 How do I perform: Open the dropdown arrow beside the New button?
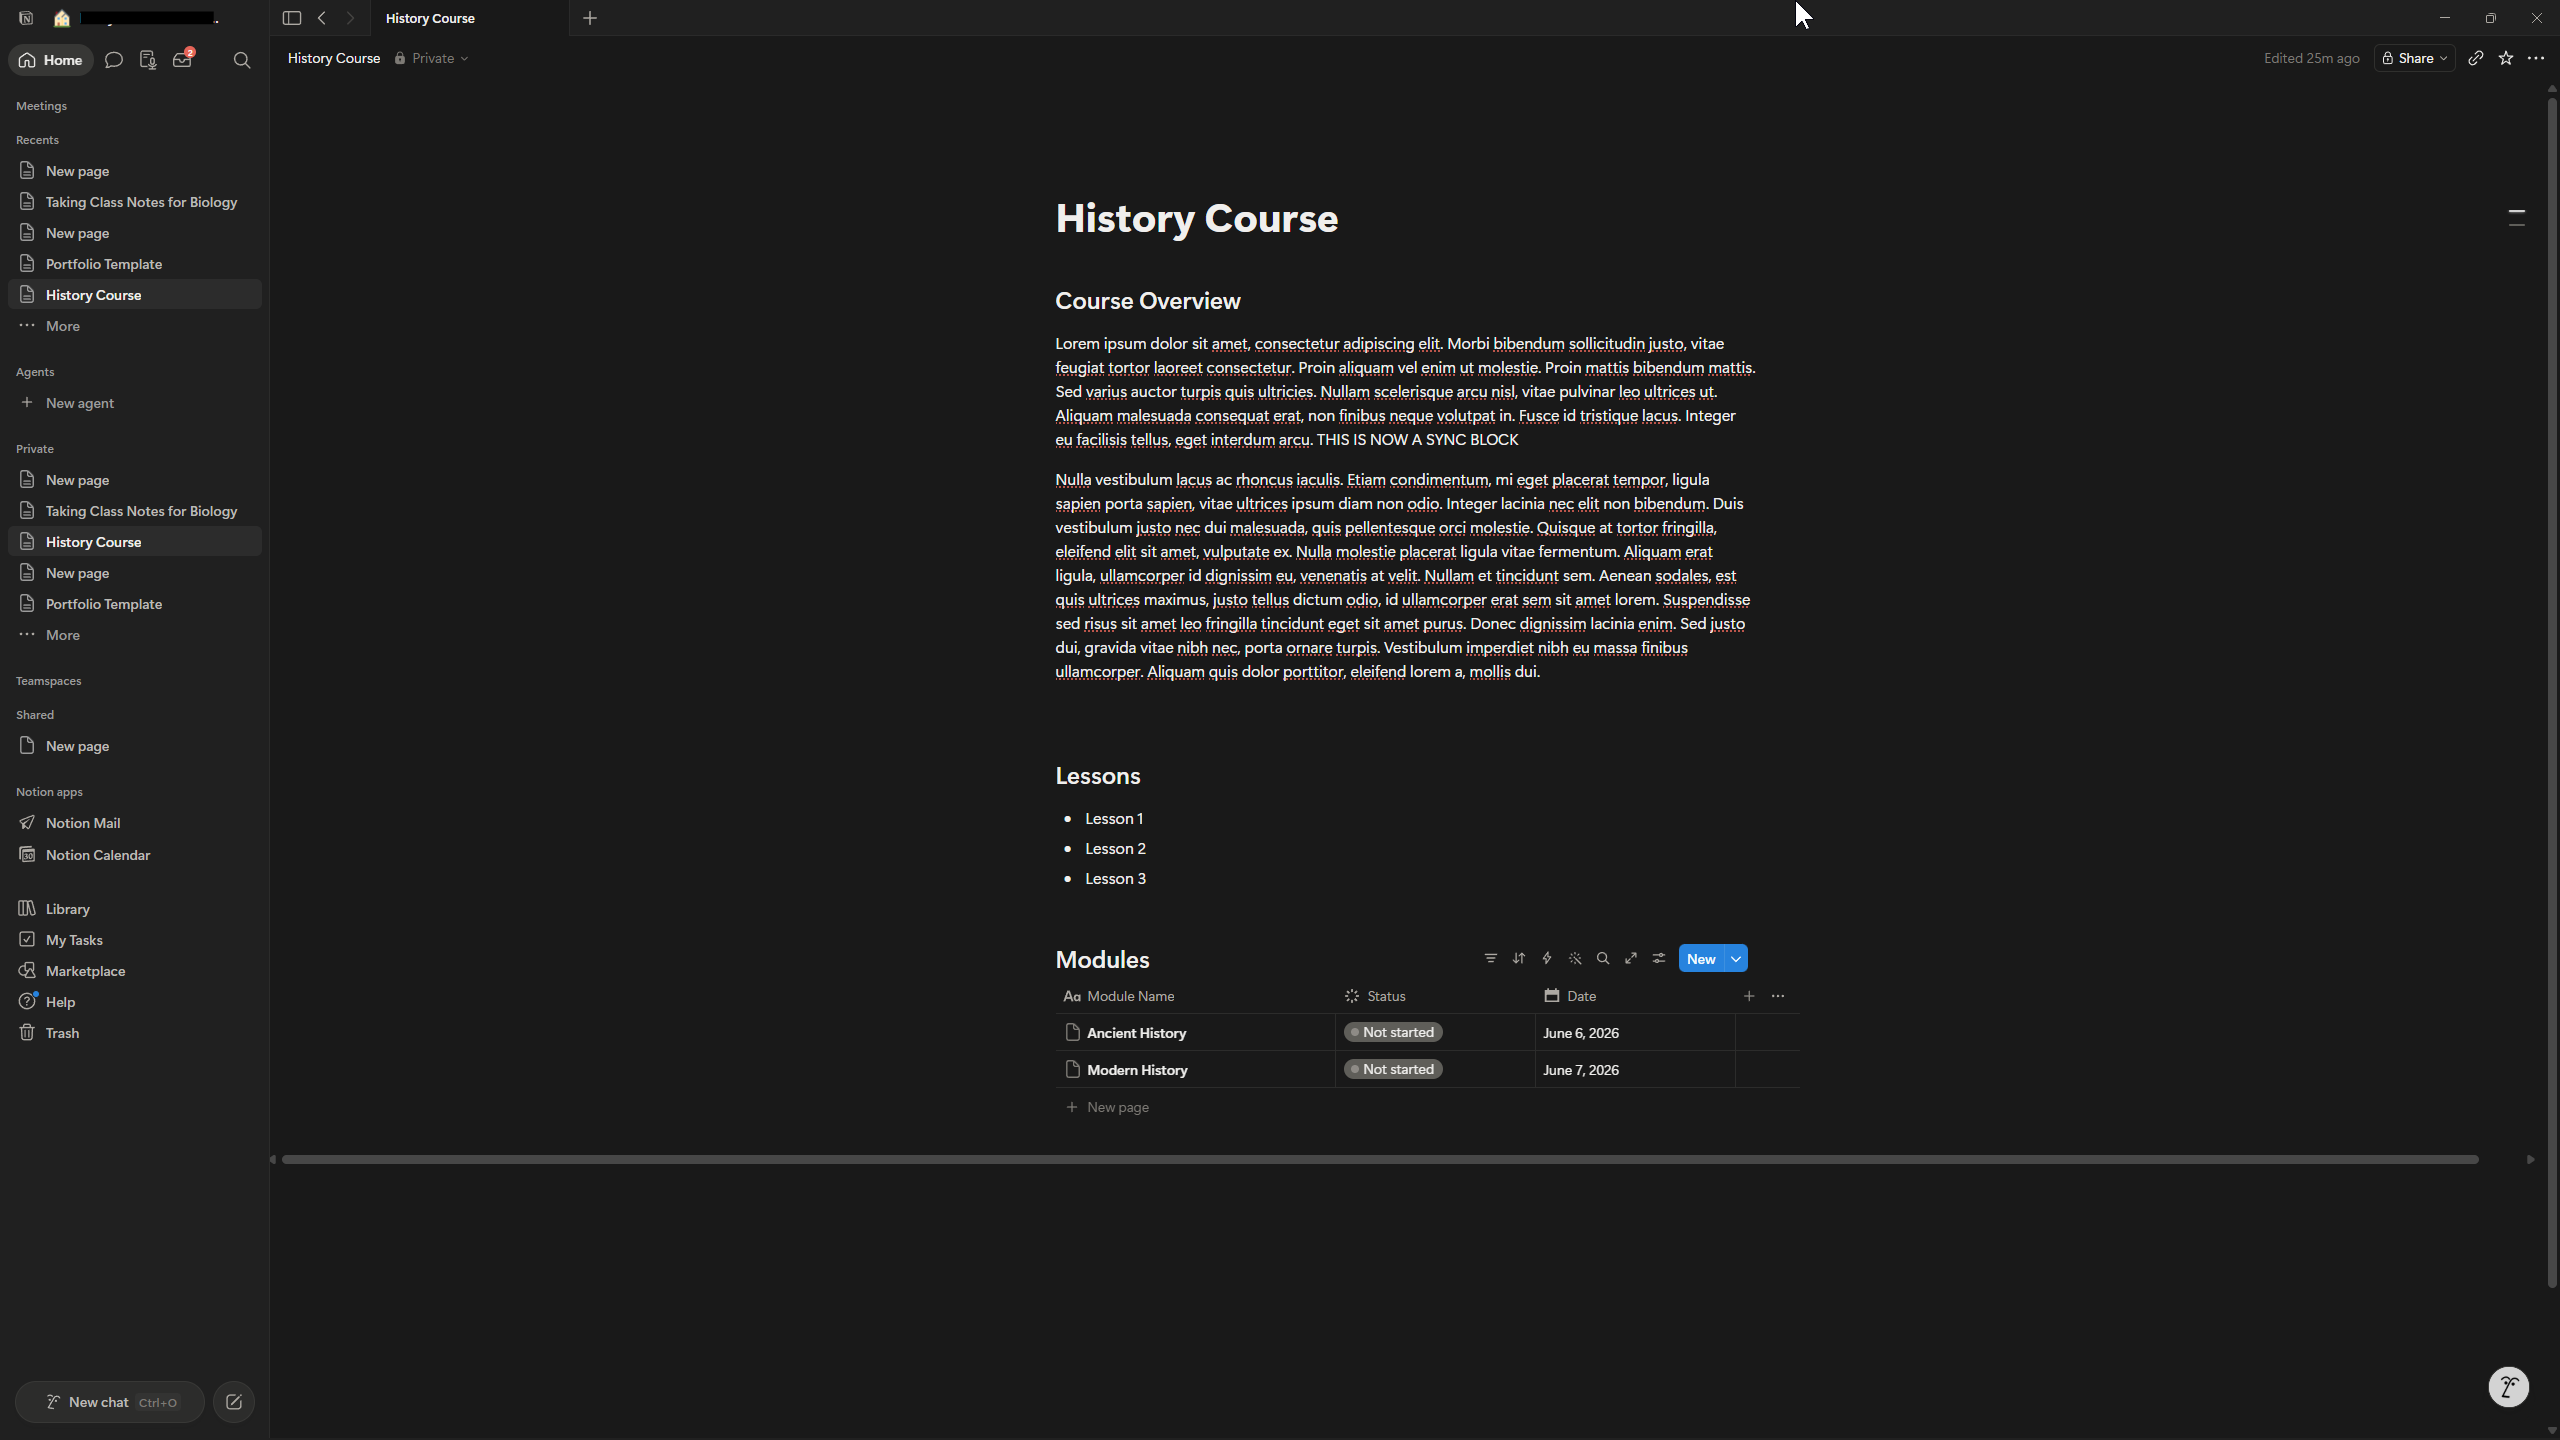(x=1736, y=959)
